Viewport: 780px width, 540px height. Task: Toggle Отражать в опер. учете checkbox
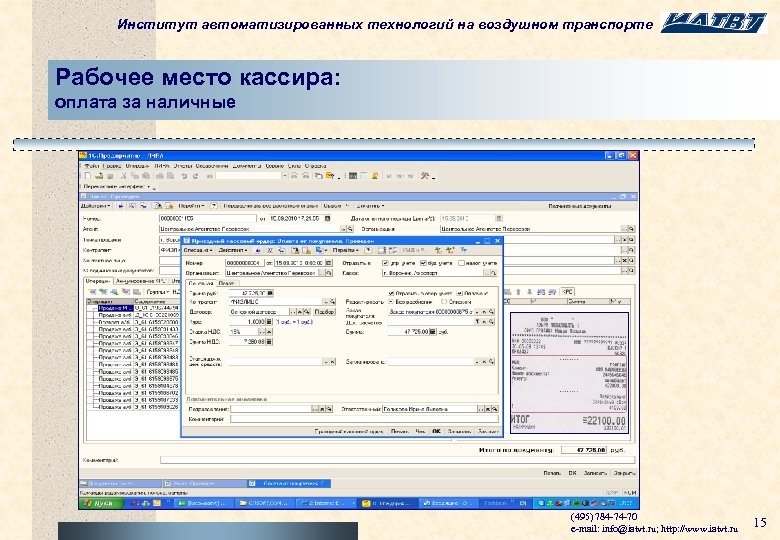pyautogui.click(x=391, y=293)
